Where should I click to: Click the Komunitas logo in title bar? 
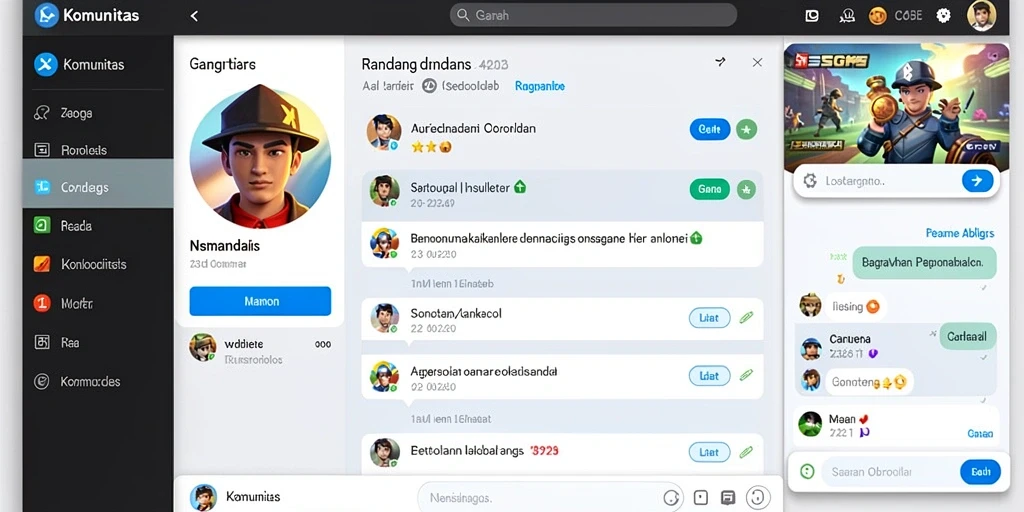pos(46,15)
